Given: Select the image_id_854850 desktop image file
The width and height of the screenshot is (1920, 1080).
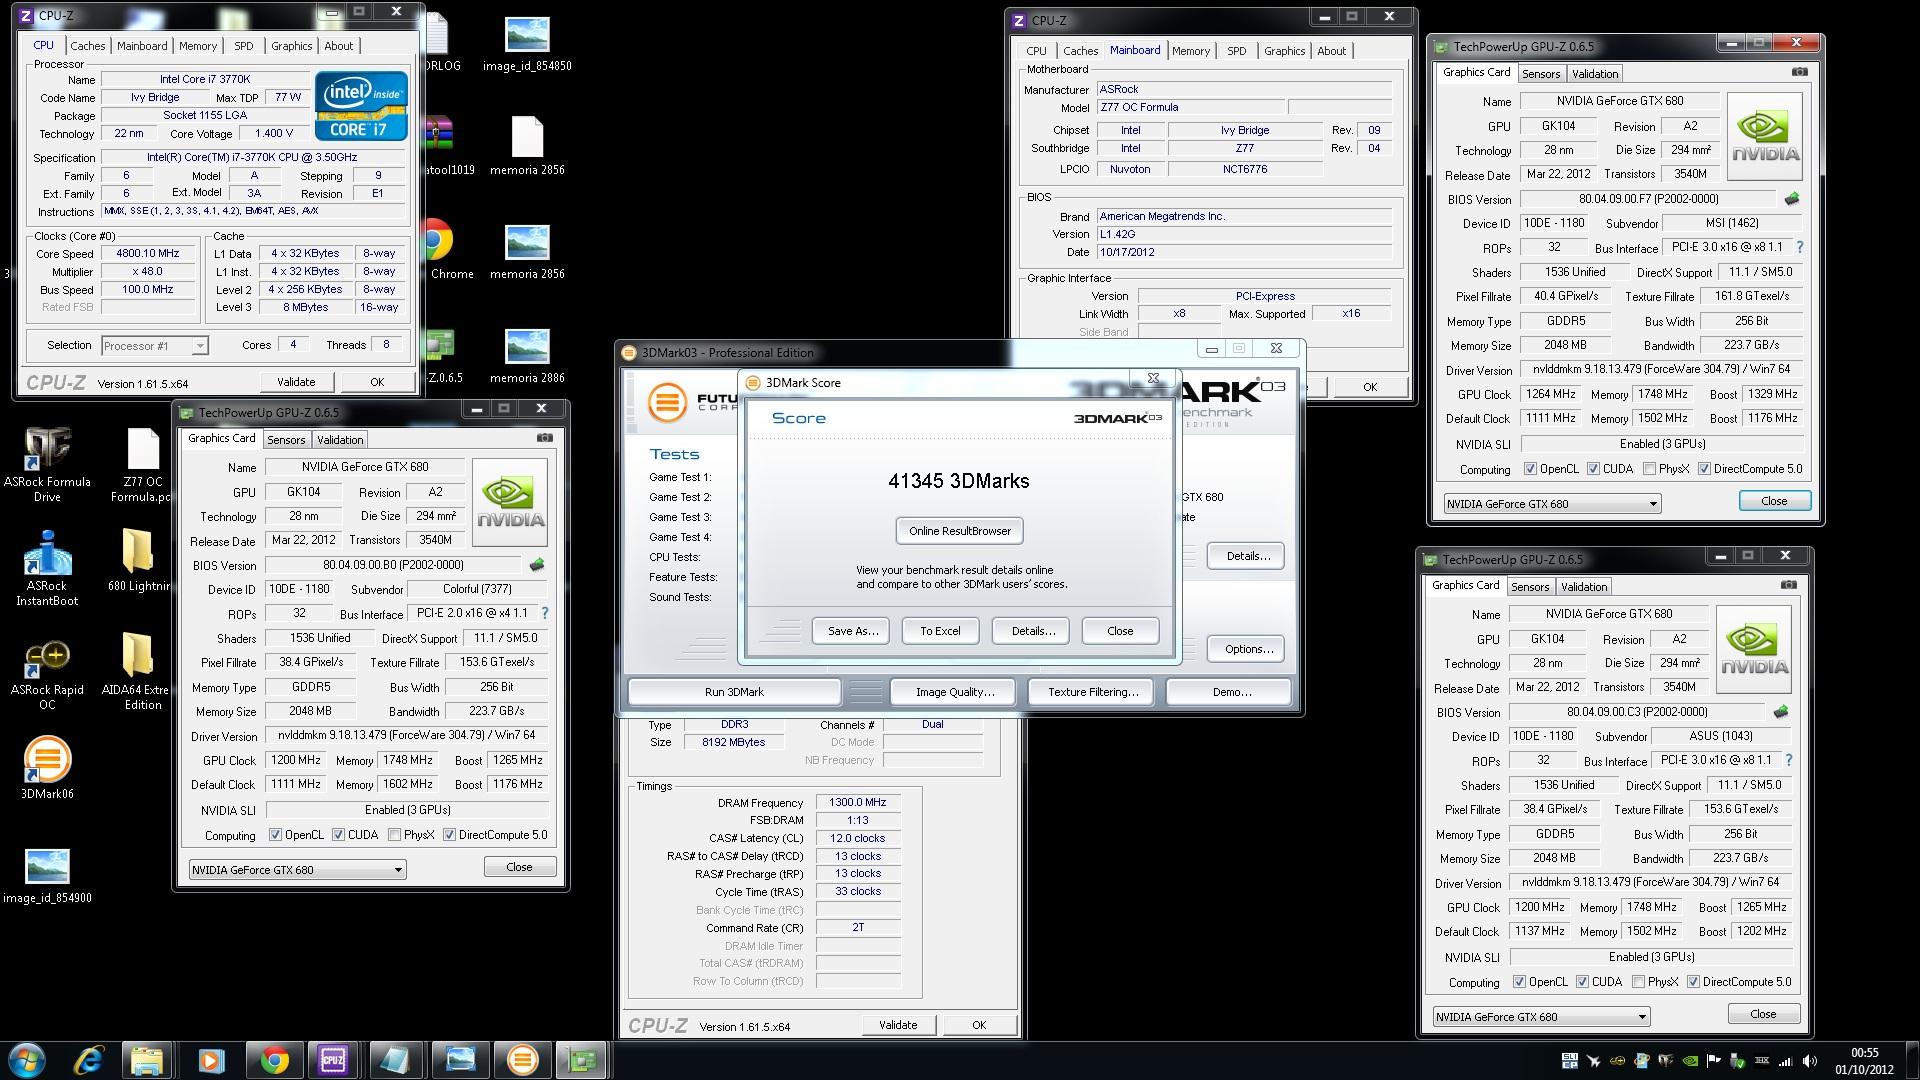Looking at the screenshot, I should [x=527, y=44].
